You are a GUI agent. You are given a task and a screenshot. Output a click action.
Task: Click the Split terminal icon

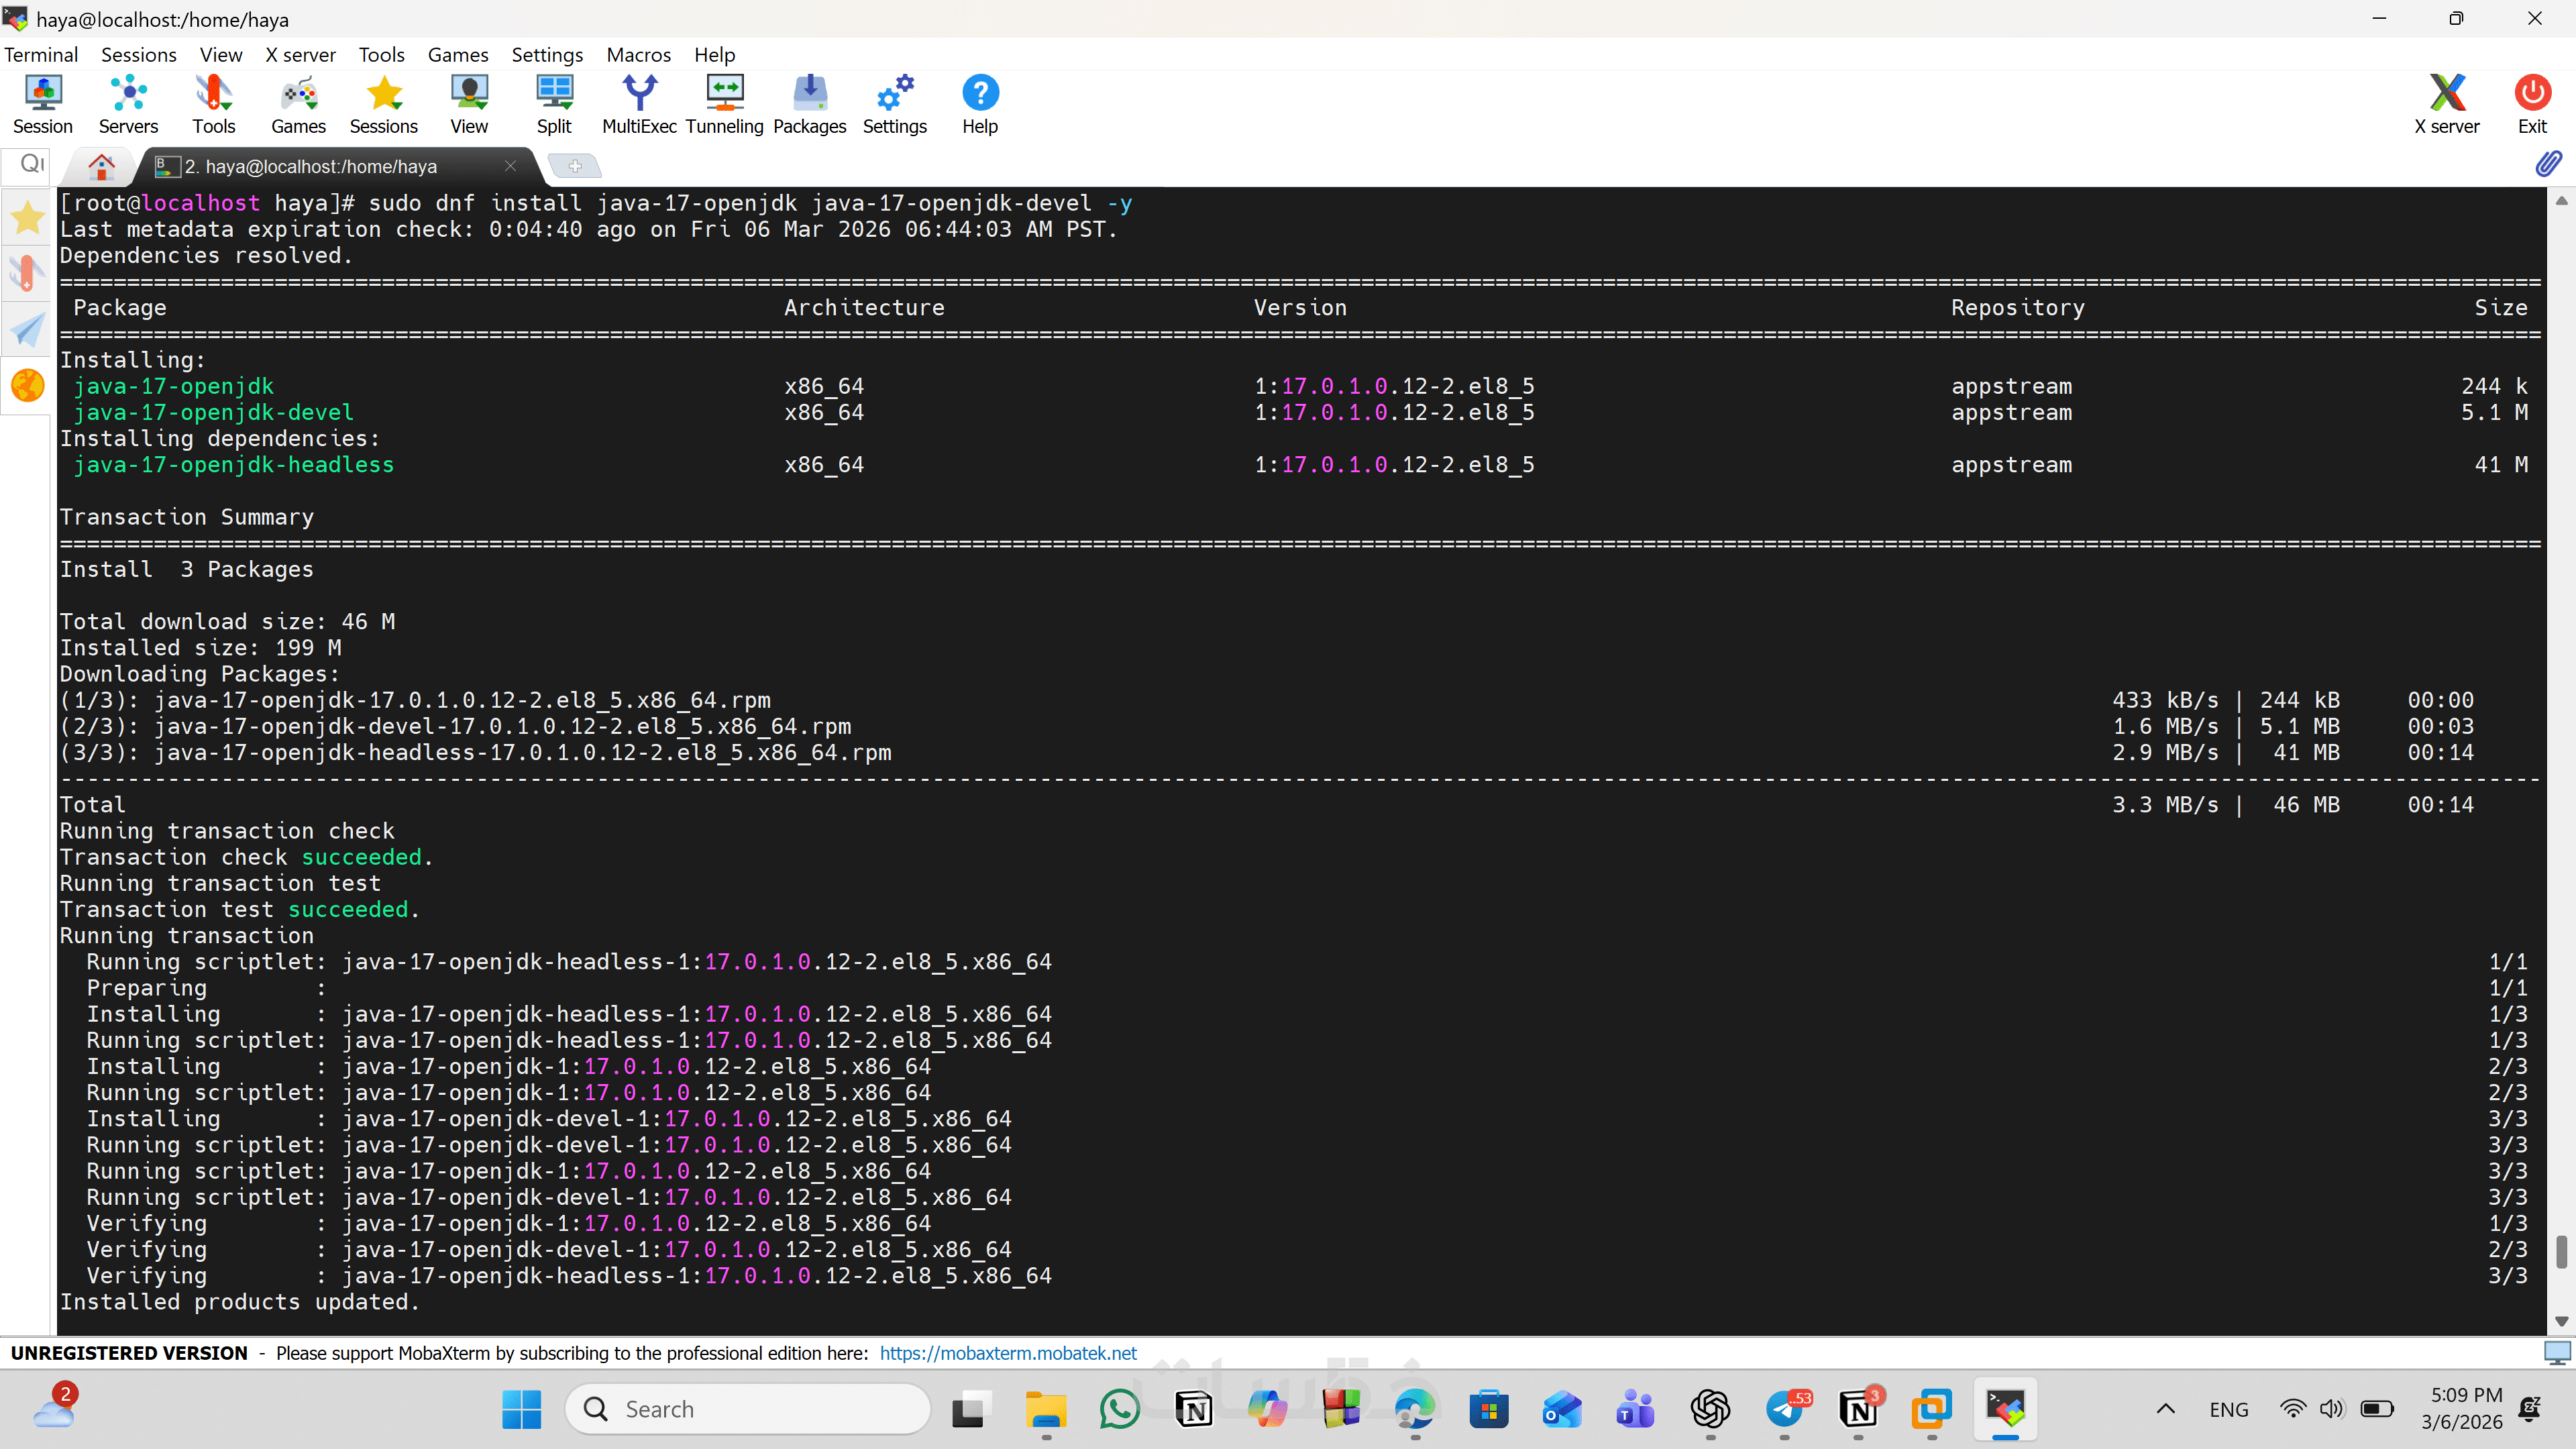pyautogui.click(x=554, y=104)
